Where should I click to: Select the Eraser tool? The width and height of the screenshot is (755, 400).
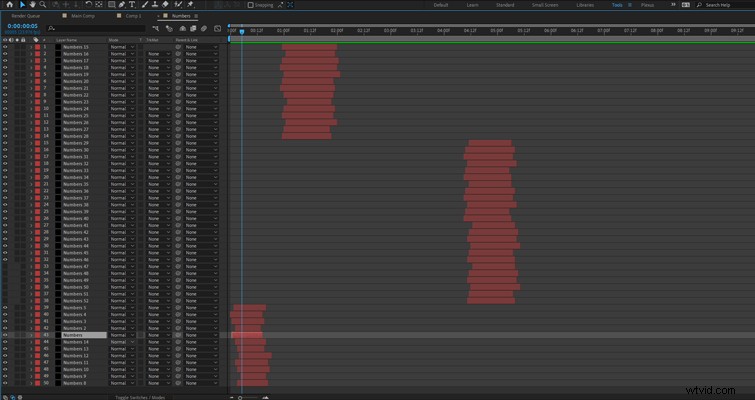(x=165, y=4)
